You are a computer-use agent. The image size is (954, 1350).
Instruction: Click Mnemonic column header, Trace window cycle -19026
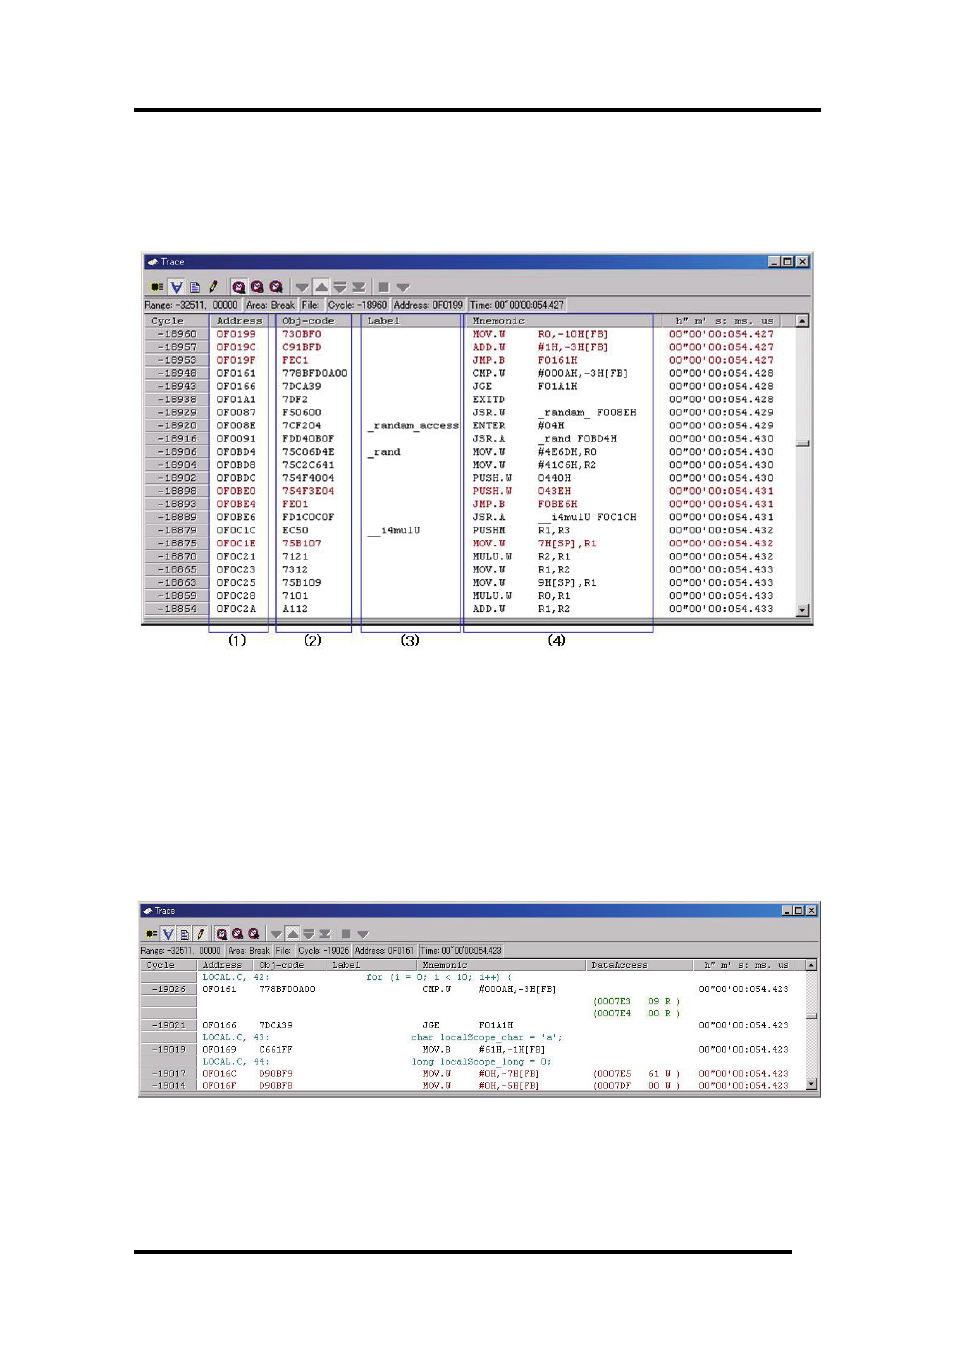pyautogui.click(x=501, y=965)
